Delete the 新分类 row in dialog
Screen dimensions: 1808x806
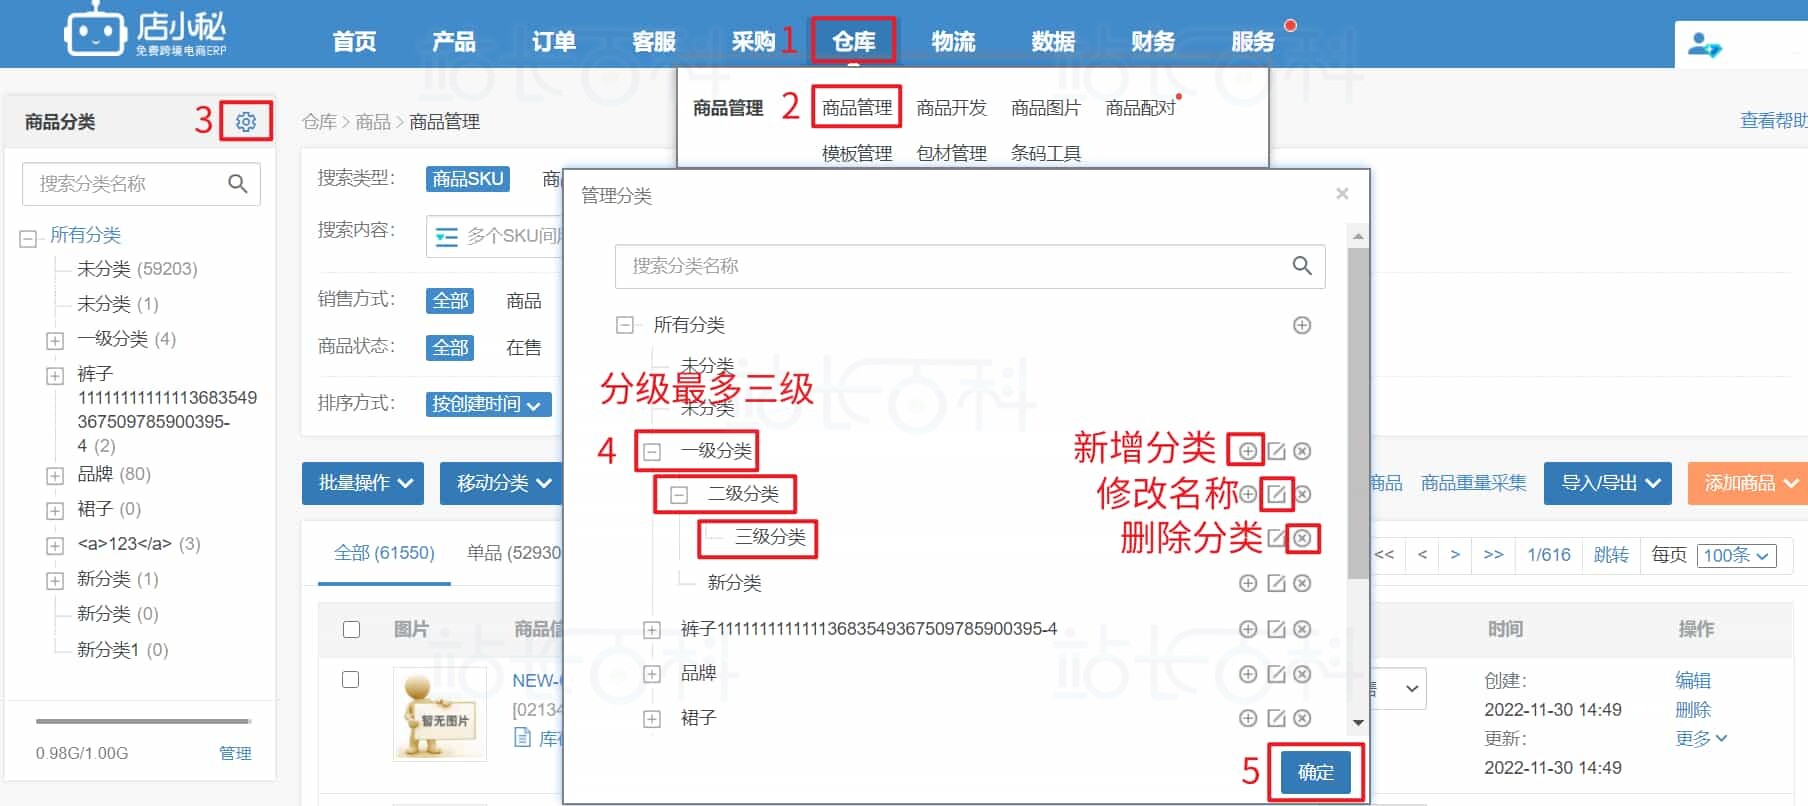pyautogui.click(x=1302, y=583)
